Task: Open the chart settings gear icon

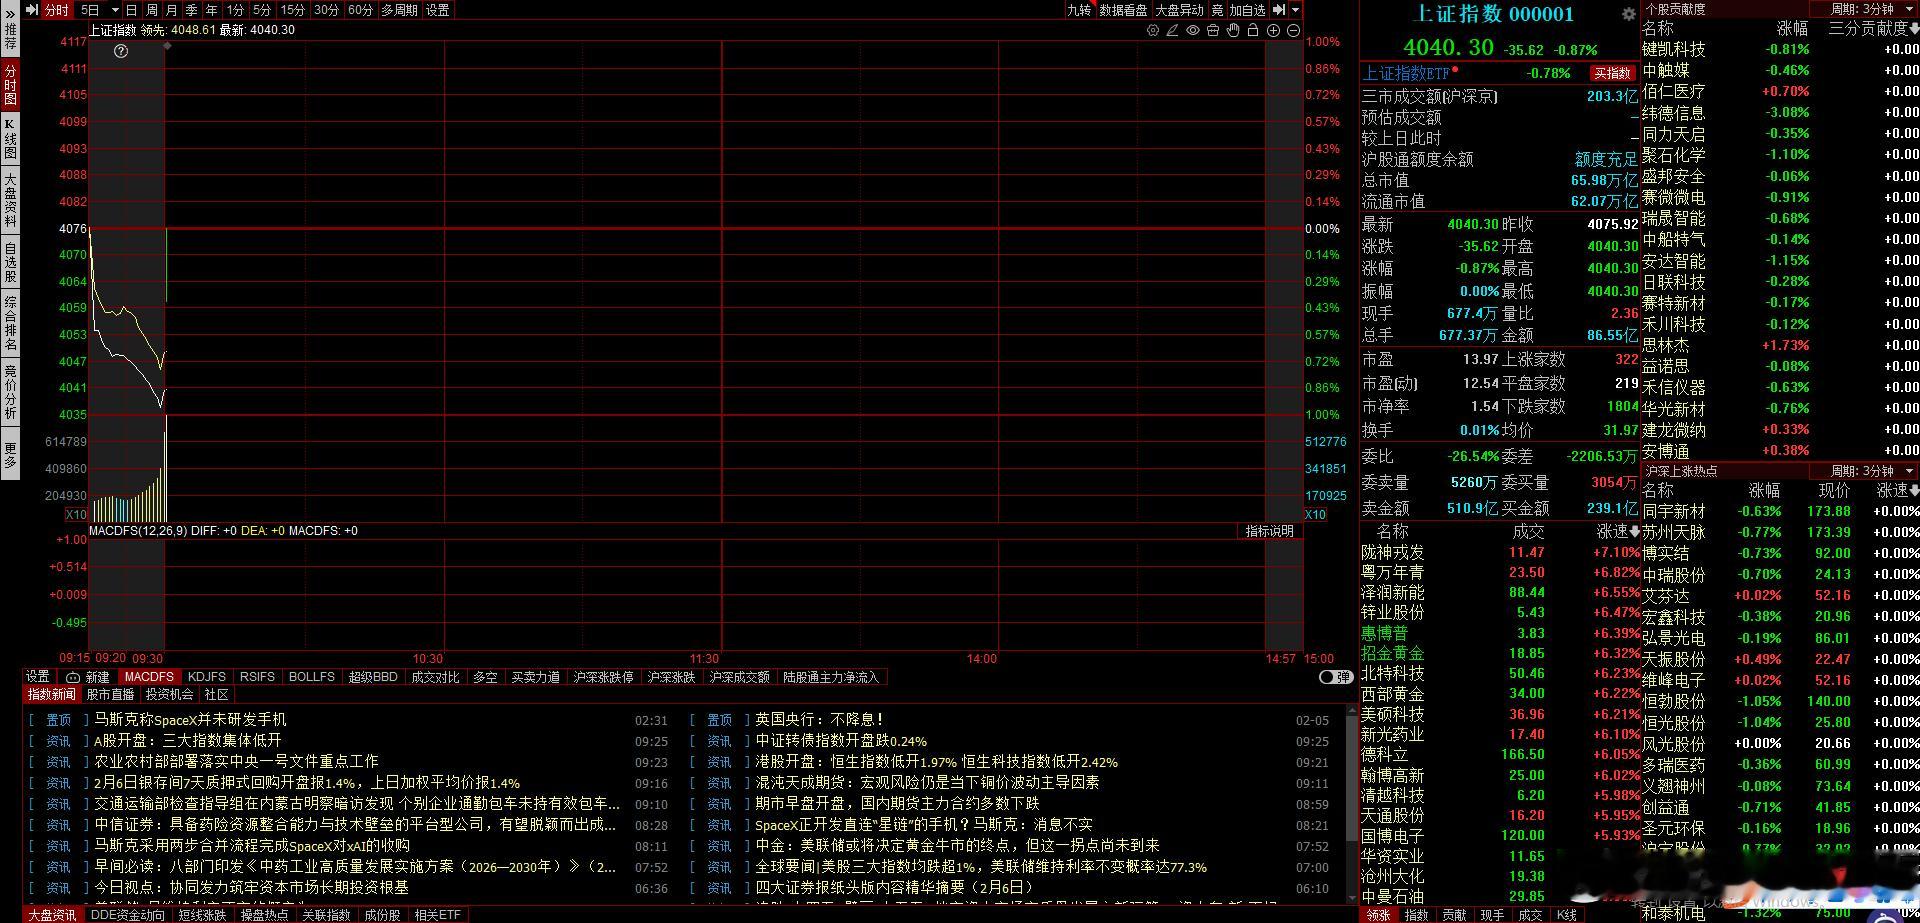Action: click(1153, 31)
